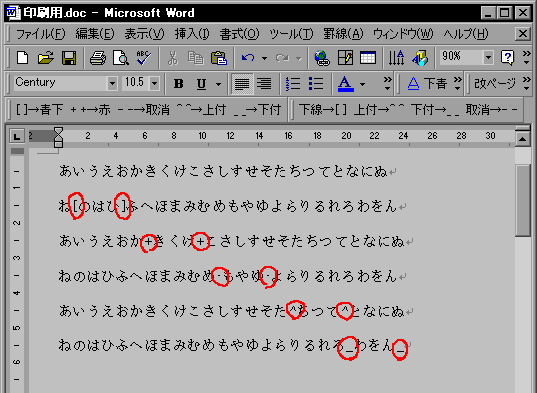Show the Drawing toolbar icon
This screenshot has height=393, width=537.
(x=420, y=58)
